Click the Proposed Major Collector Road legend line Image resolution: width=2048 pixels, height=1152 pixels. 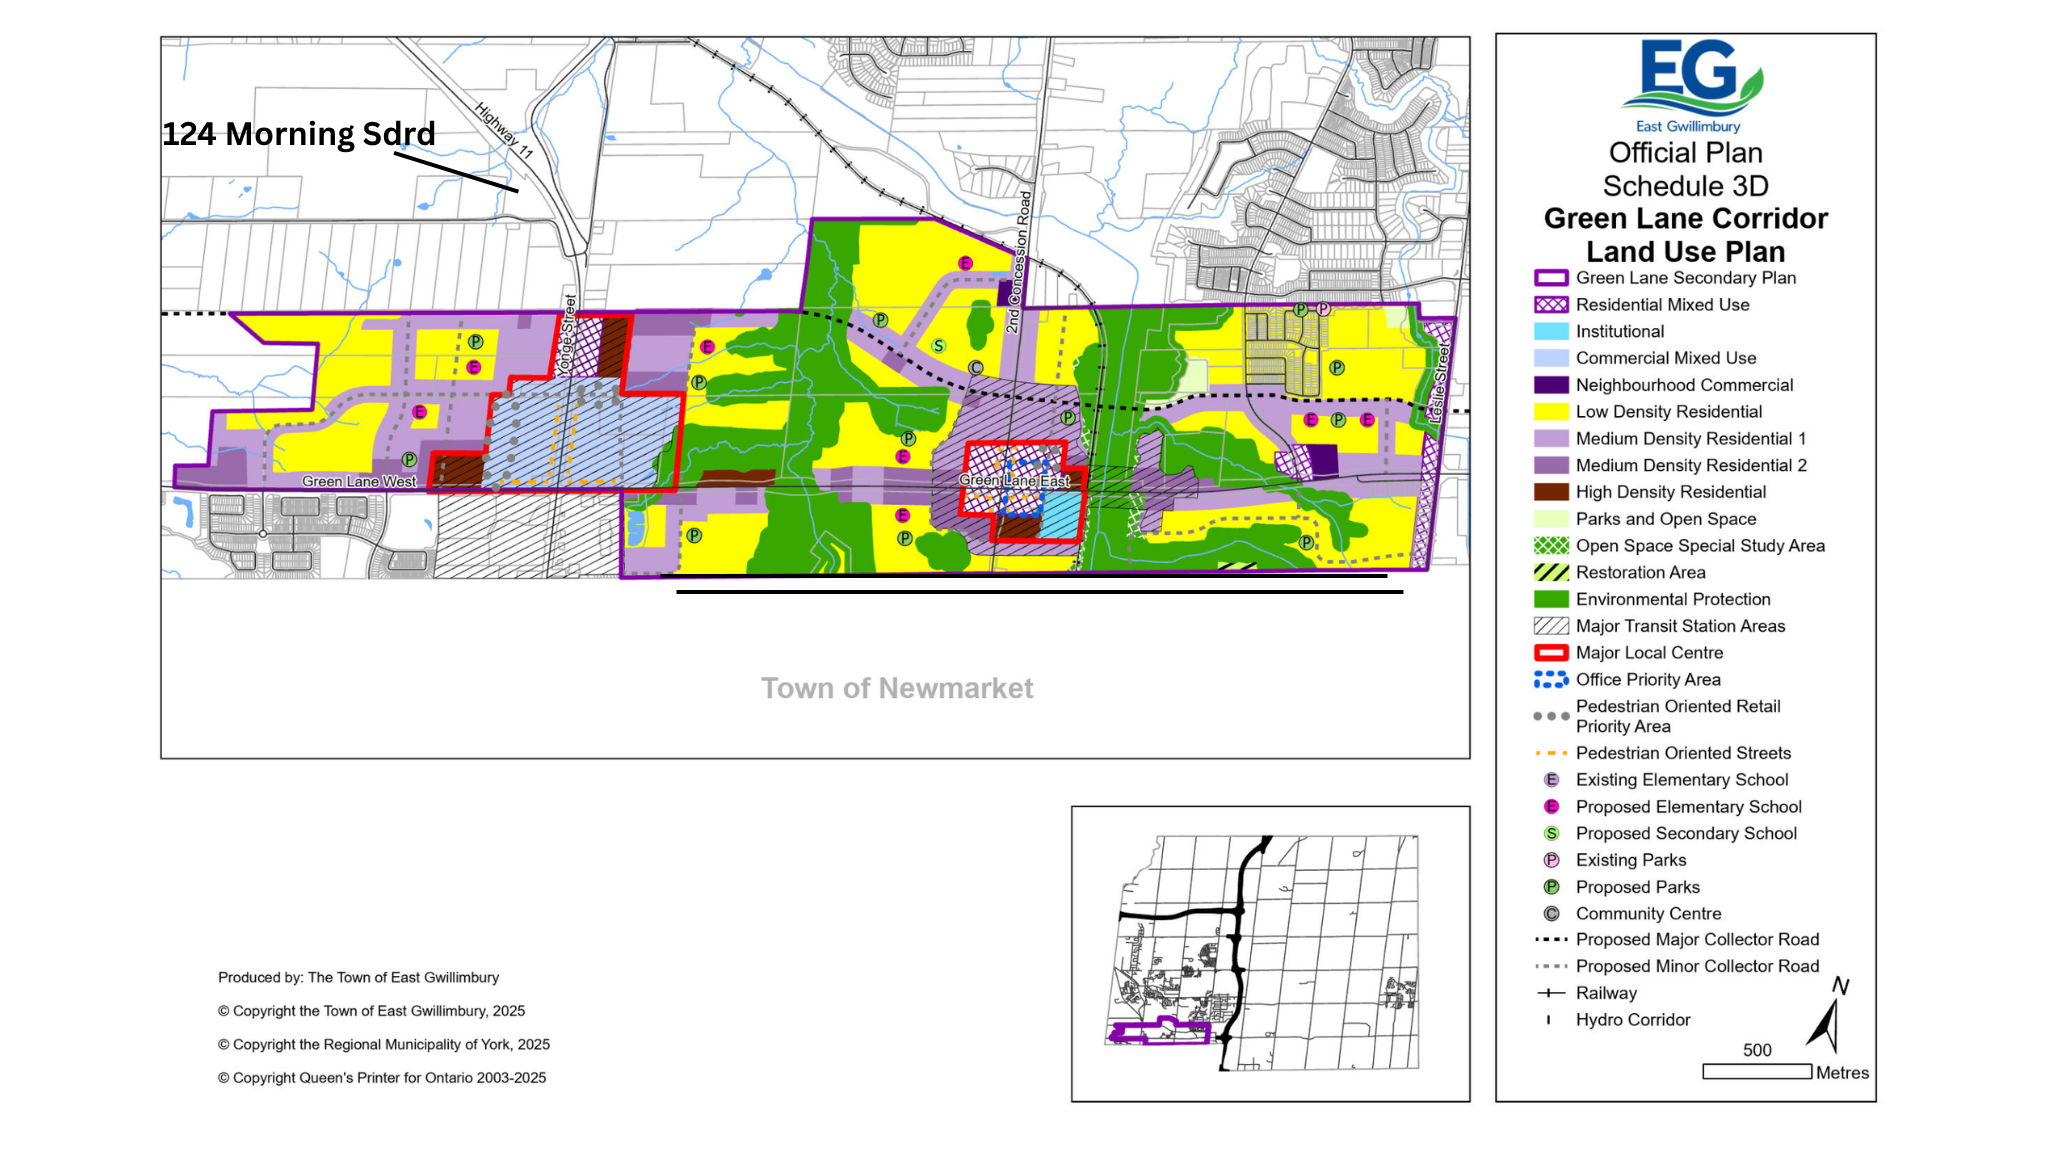pos(1551,940)
